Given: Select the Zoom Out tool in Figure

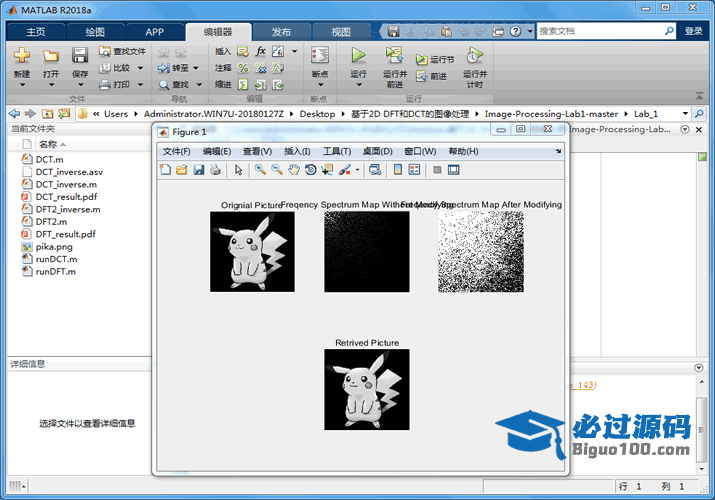Looking at the screenshot, I should (277, 170).
